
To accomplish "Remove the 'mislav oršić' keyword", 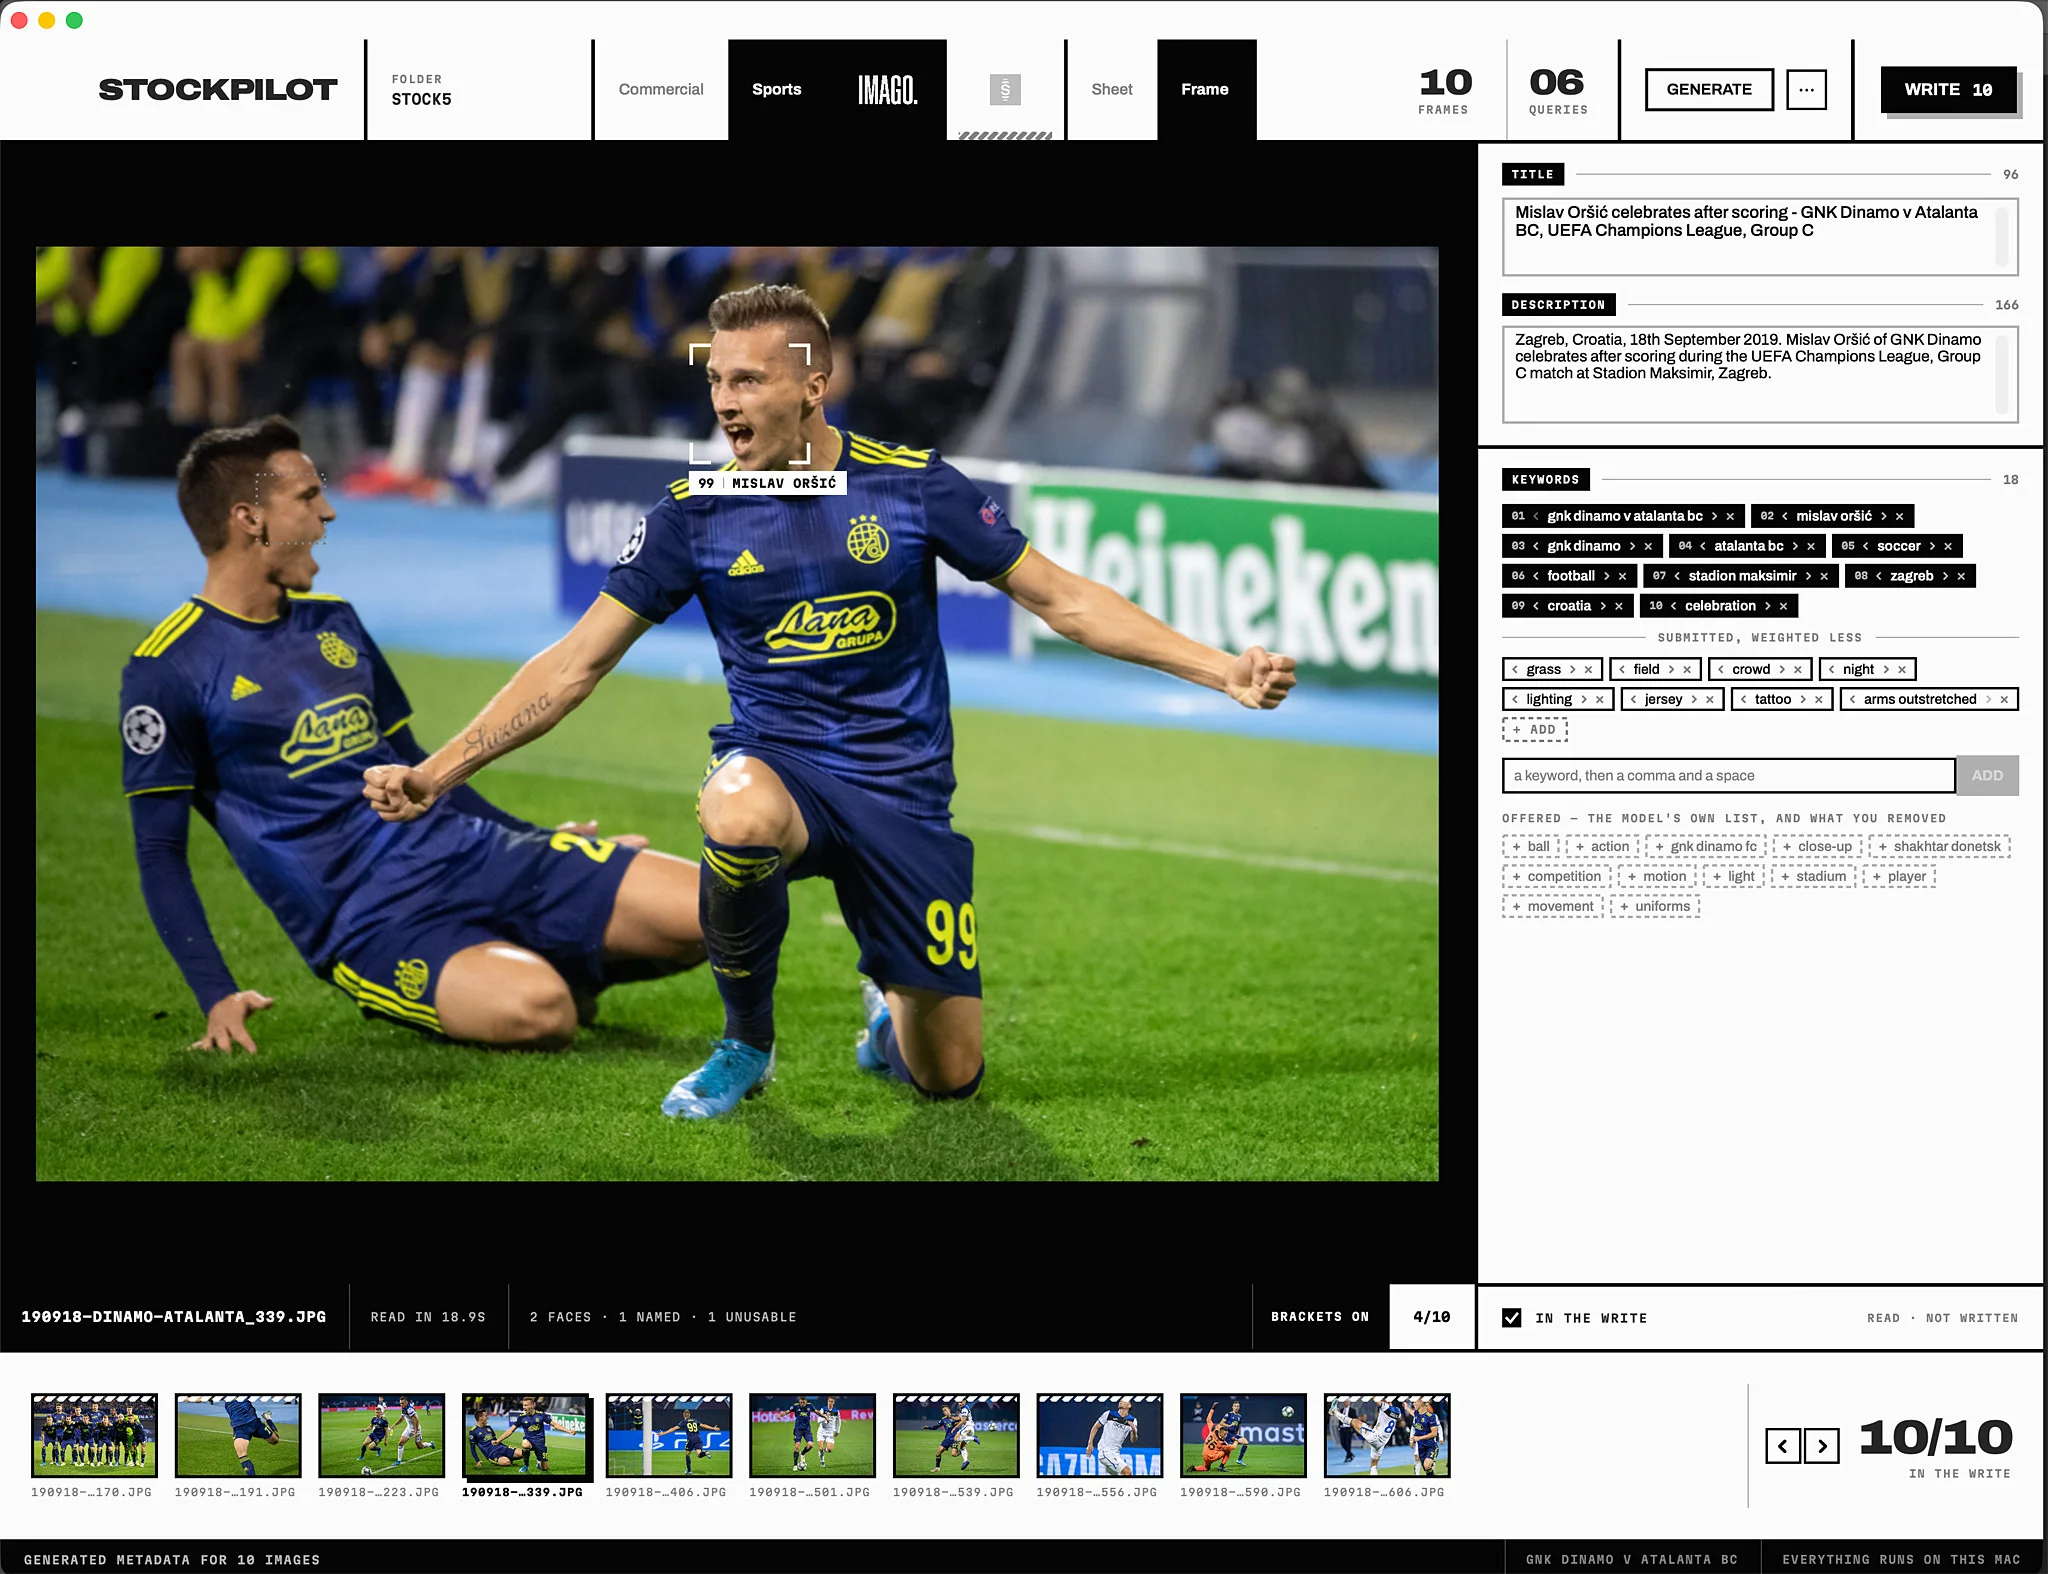I will click(1899, 516).
